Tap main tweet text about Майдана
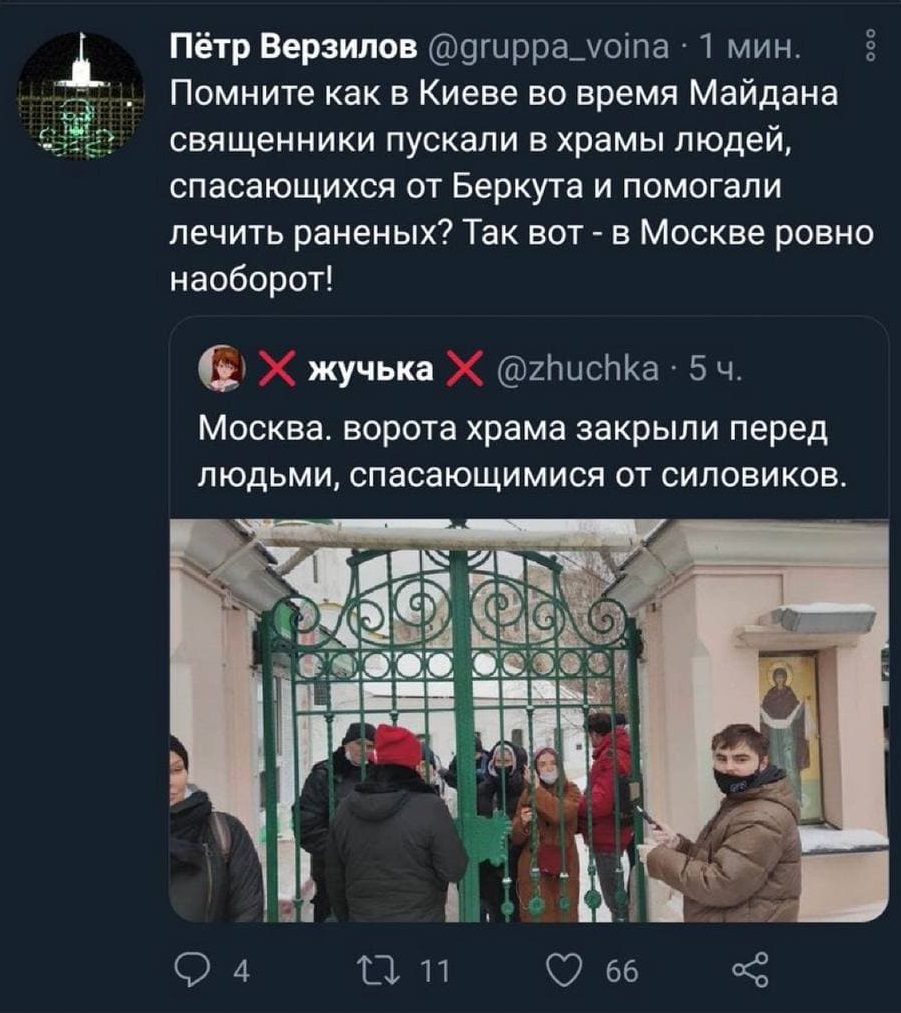Screen dimensions: 901x1013 (521, 187)
